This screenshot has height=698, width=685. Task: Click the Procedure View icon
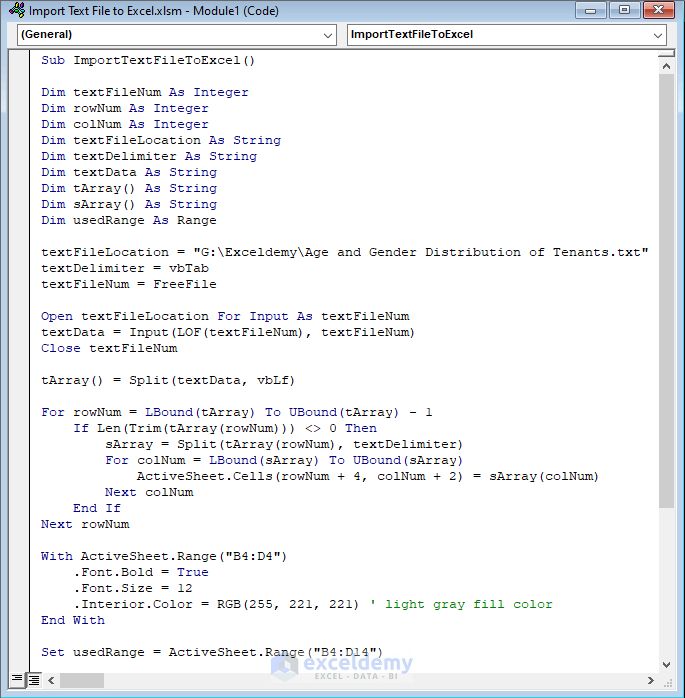point(17,679)
